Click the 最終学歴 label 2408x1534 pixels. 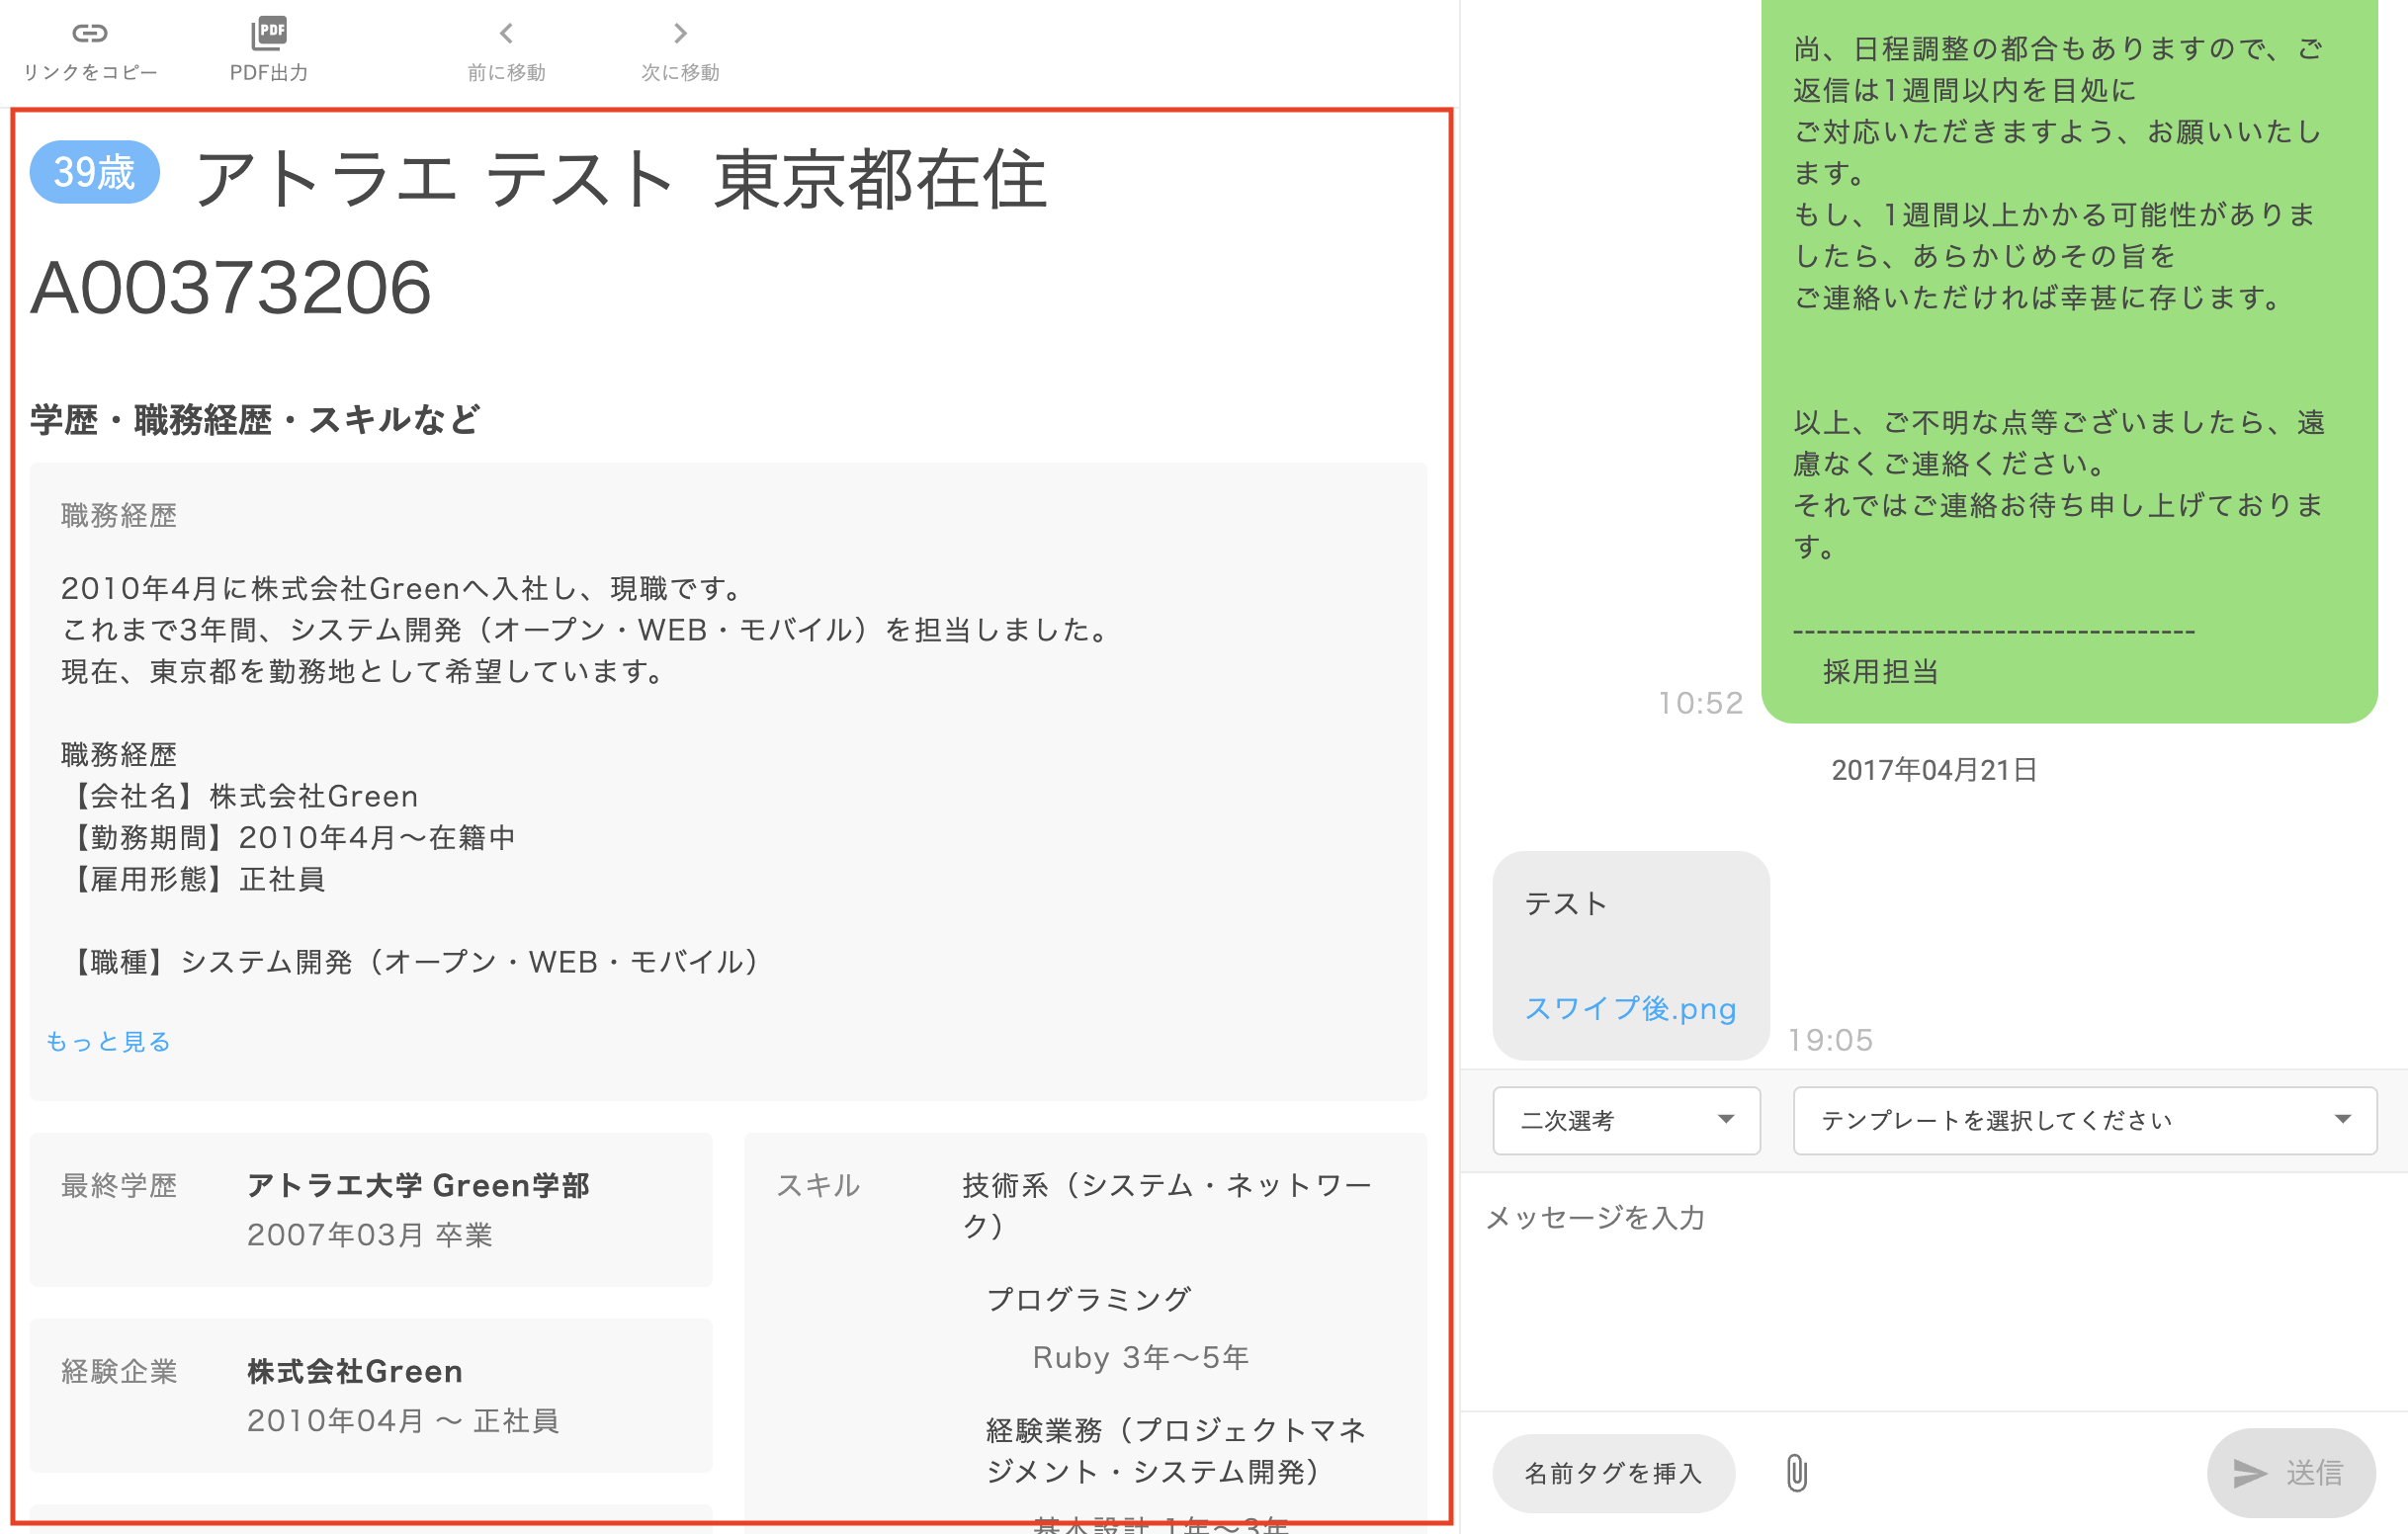pyautogui.click(x=119, y=1185)
